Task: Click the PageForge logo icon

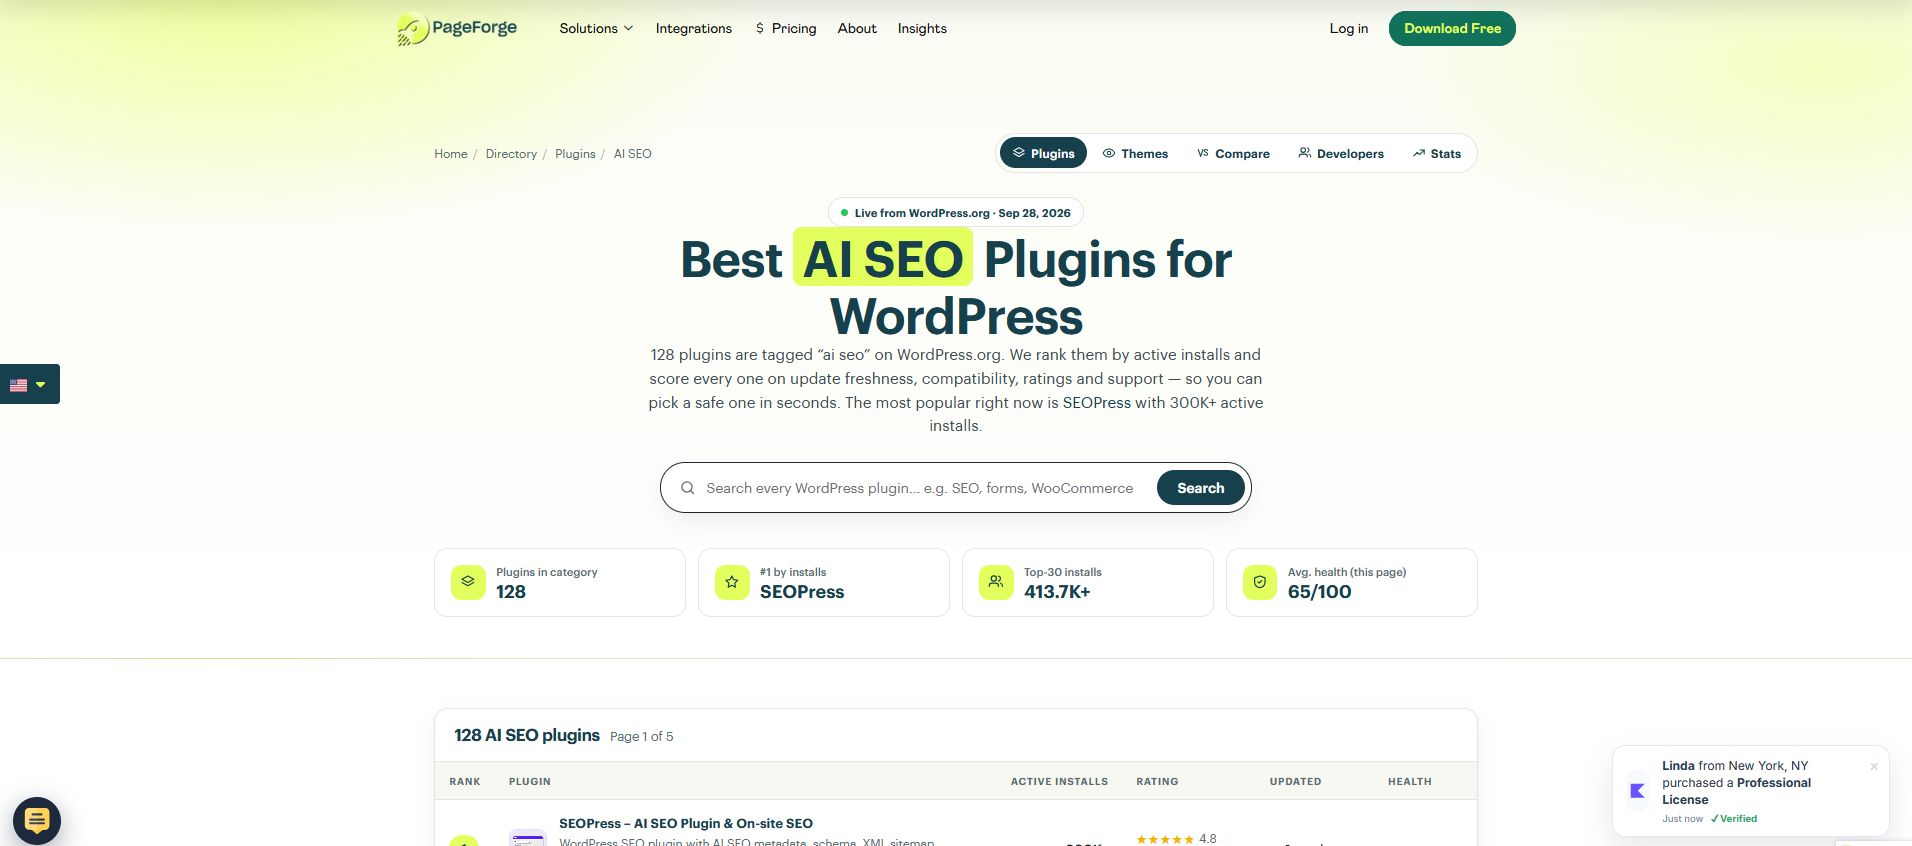Action: pos(412,29)
